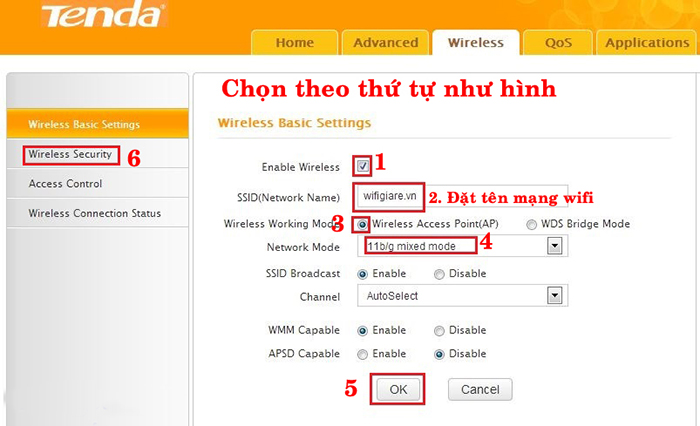Open Wireless Basic Settings in sidebar
This screenshot has width=700, height=426.
click(97, 124)
